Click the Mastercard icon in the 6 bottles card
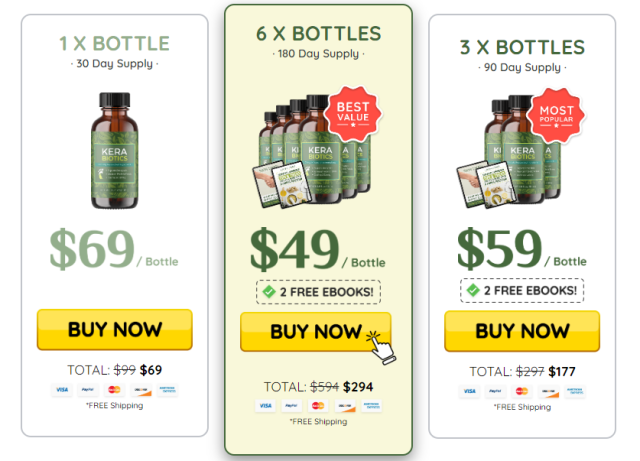The width and height of the screenshot is (640, 461). click(x=318, y=405)
